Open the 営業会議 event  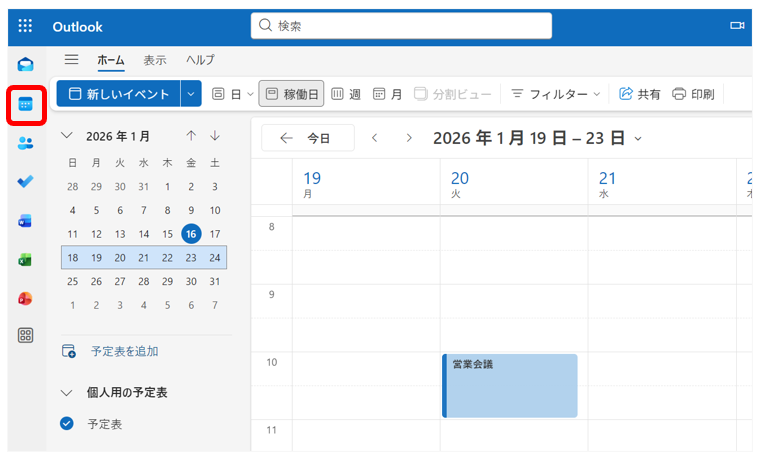pos(509,385)
